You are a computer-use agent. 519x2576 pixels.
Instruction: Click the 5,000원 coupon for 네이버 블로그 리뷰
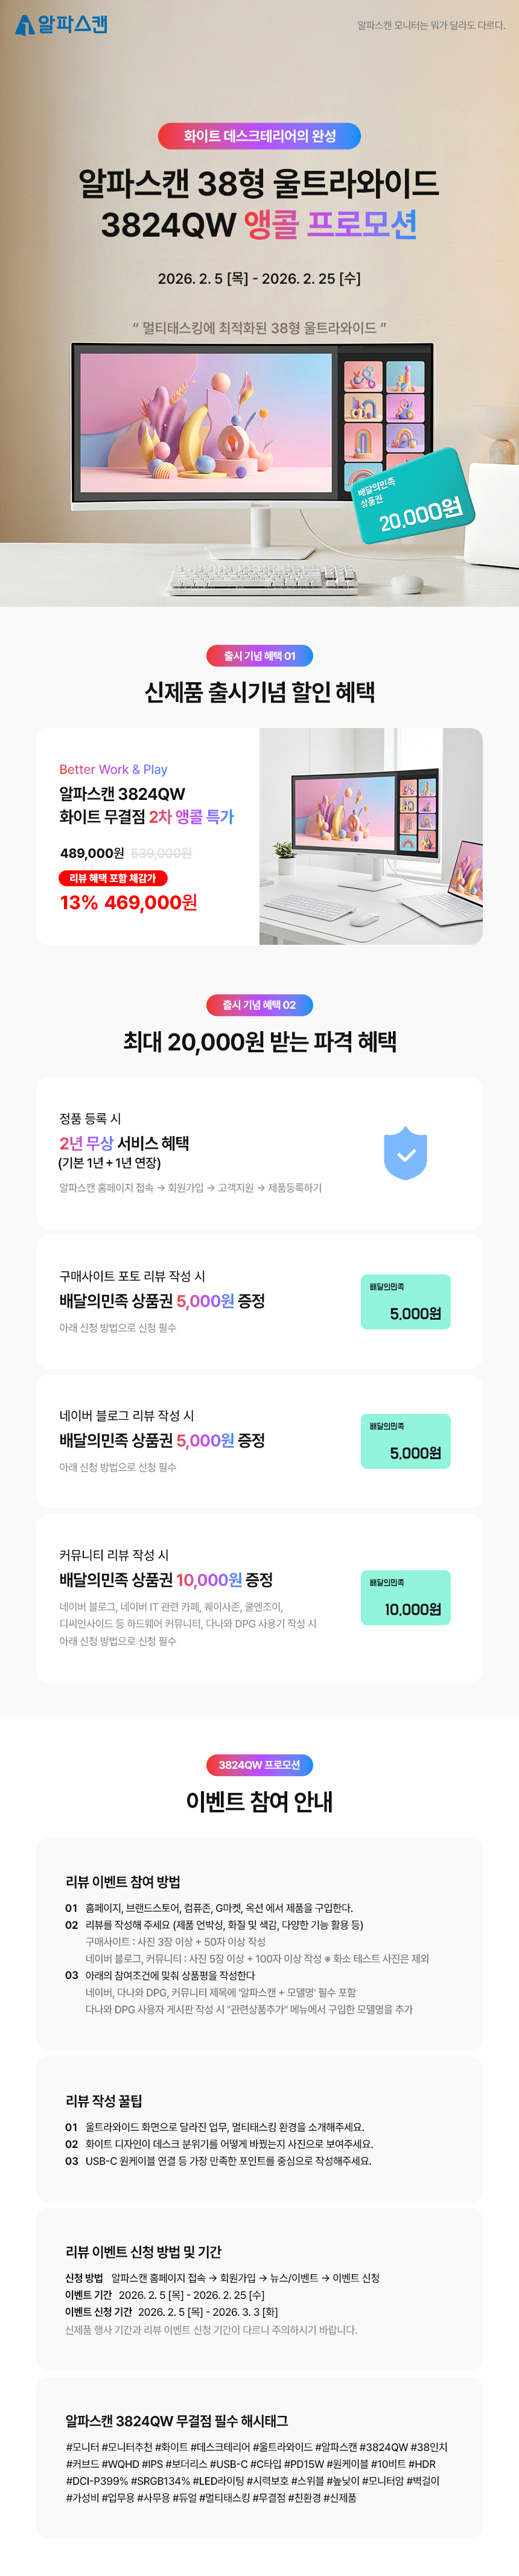tap(405, 1440)
